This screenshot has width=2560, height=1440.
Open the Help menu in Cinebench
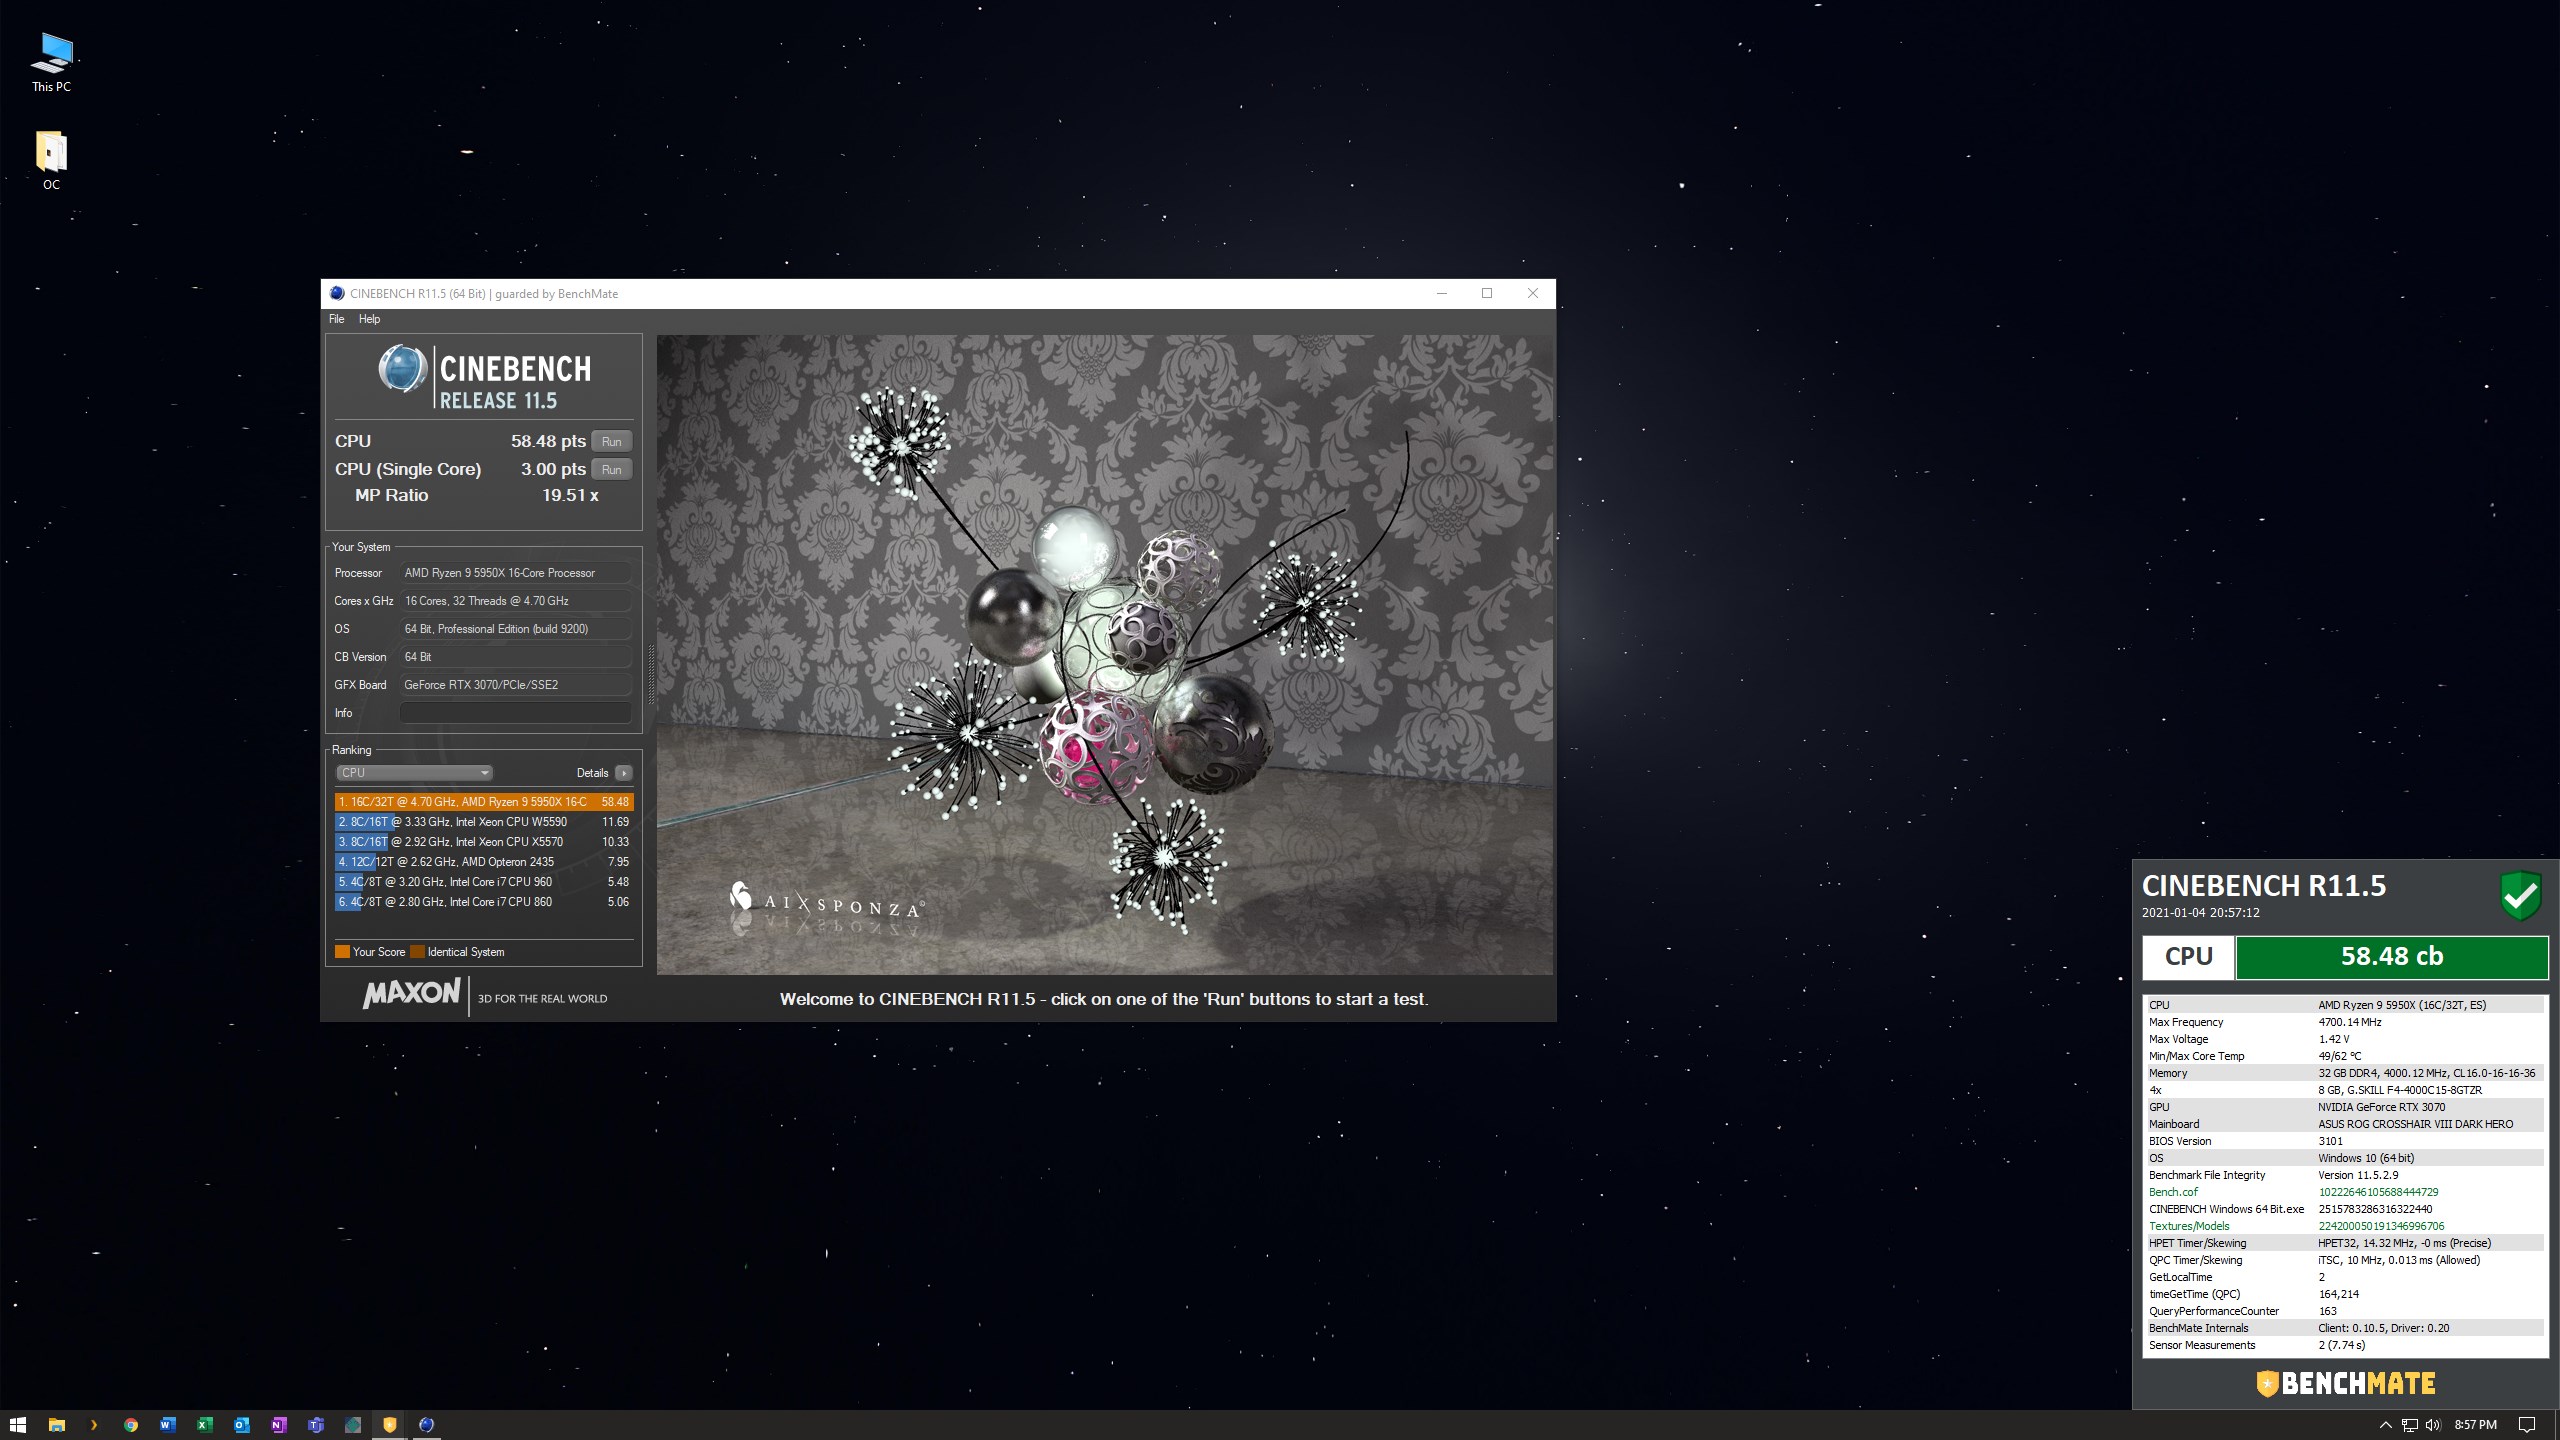[369, 319]
